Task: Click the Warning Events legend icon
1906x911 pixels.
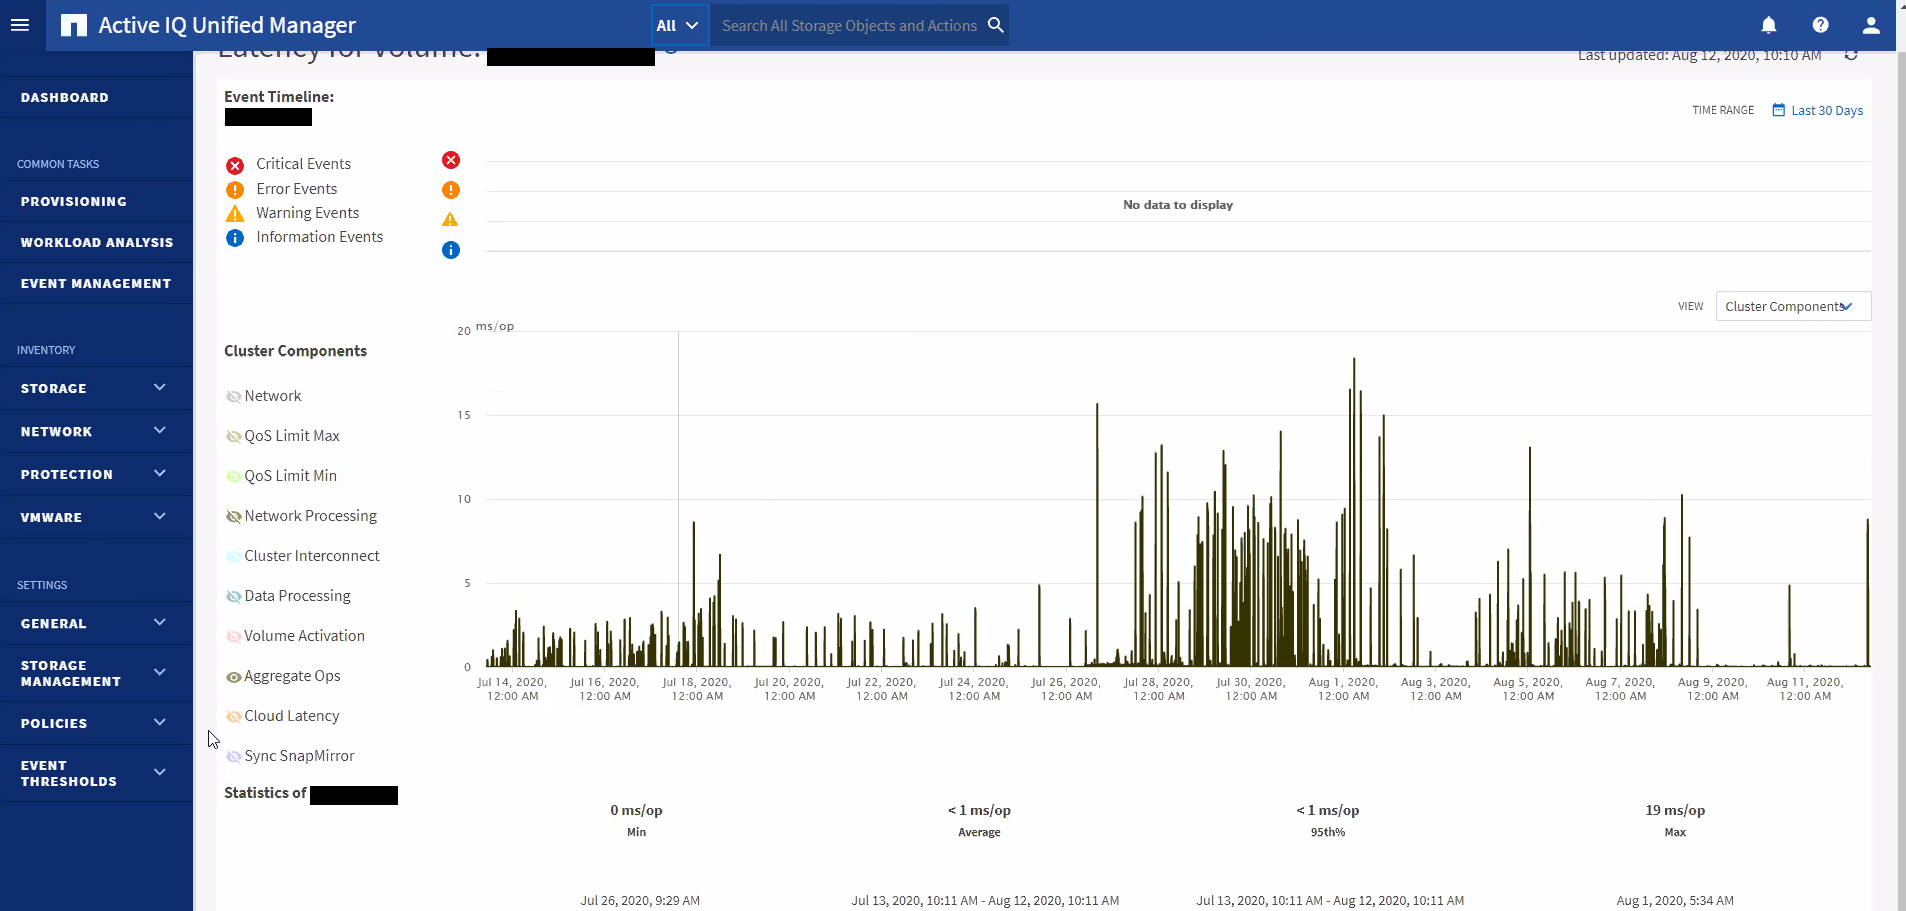Action: [x=235, y=213]
